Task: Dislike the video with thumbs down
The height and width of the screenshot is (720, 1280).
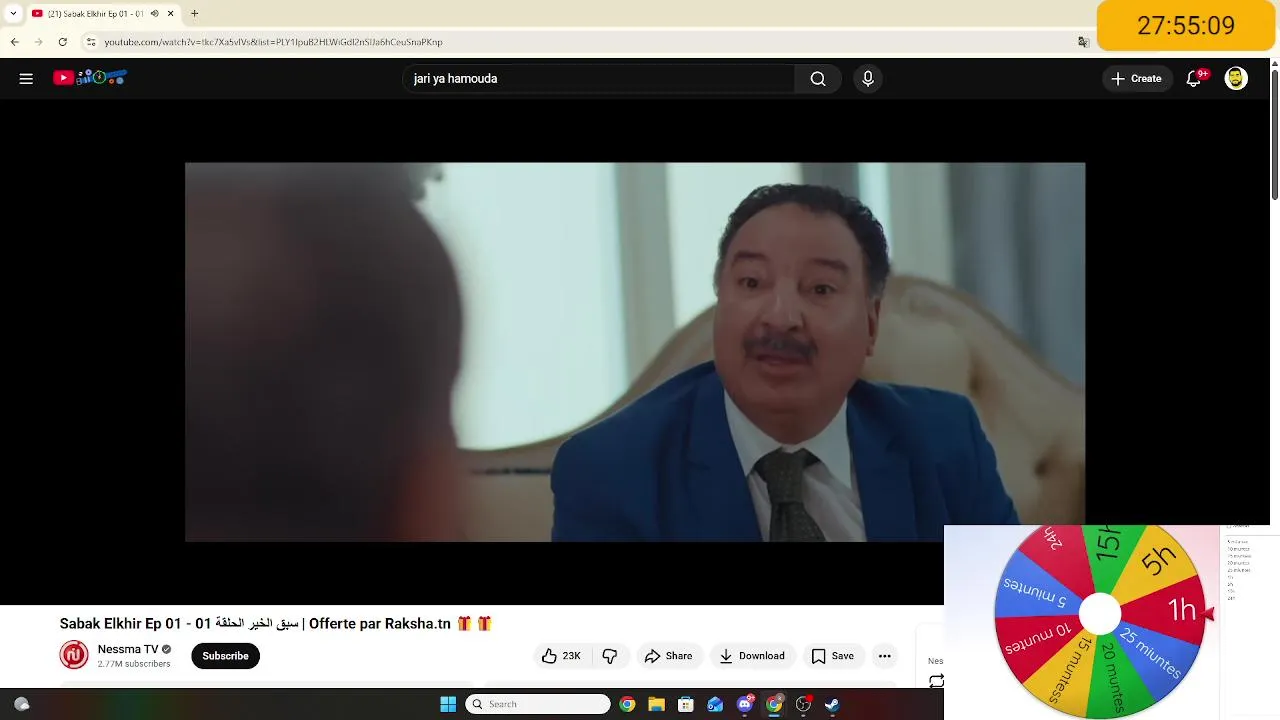Action: [610, 656]
